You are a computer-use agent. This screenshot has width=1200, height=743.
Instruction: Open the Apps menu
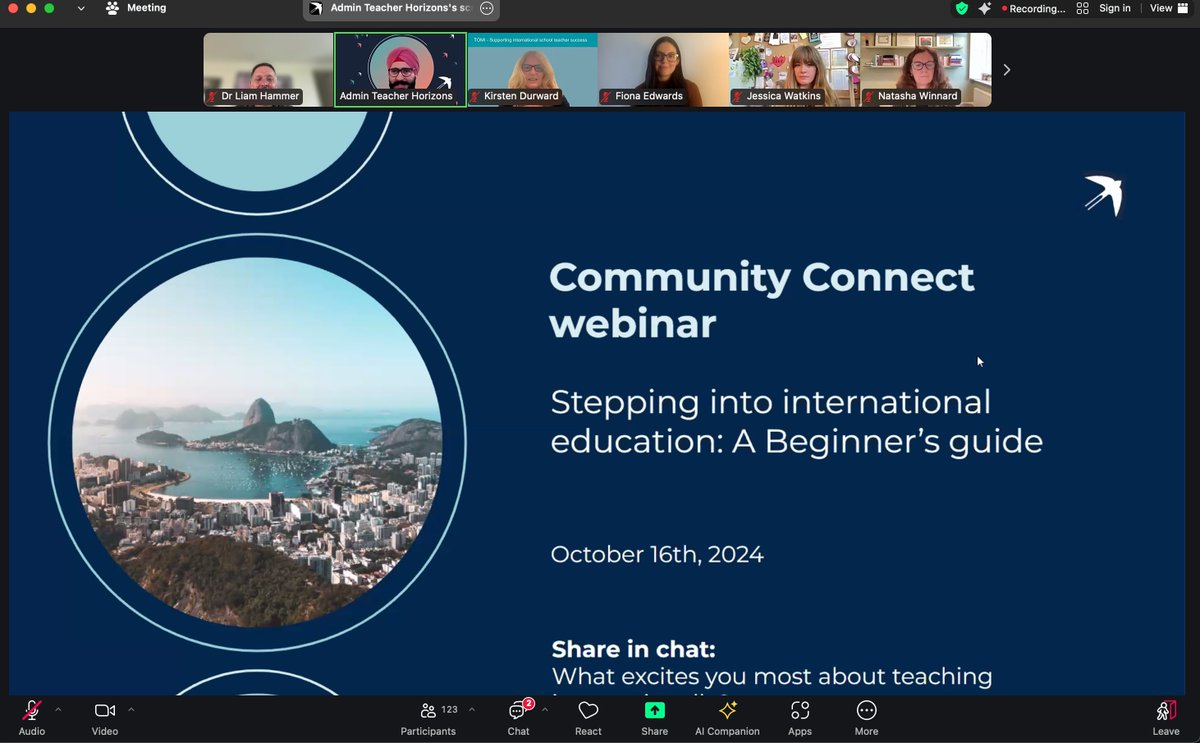click(800, 717)
